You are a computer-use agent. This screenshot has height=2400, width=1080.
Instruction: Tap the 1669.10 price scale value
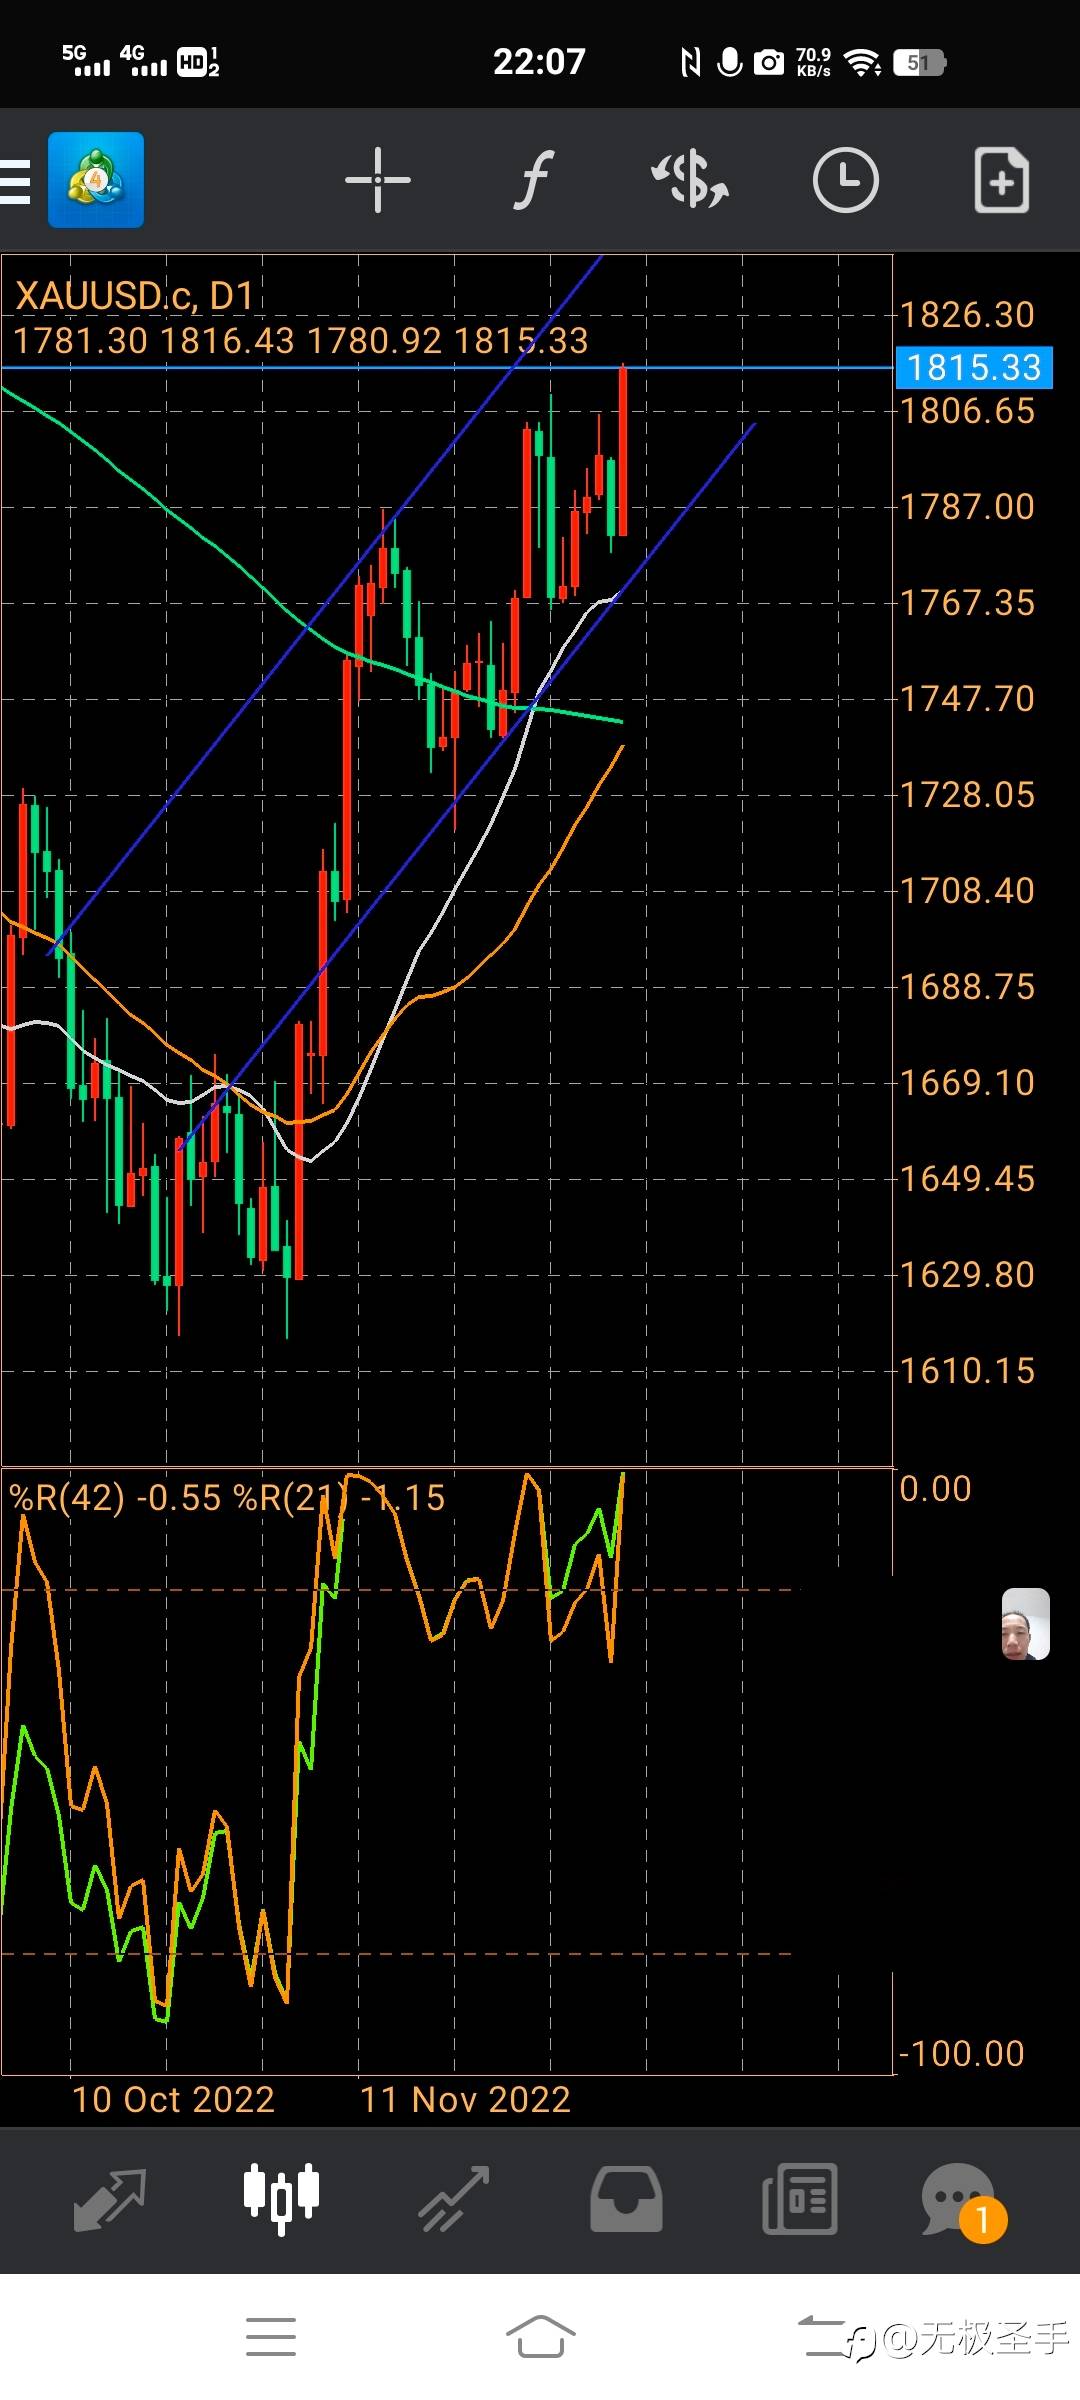[x=968, y=1083]
